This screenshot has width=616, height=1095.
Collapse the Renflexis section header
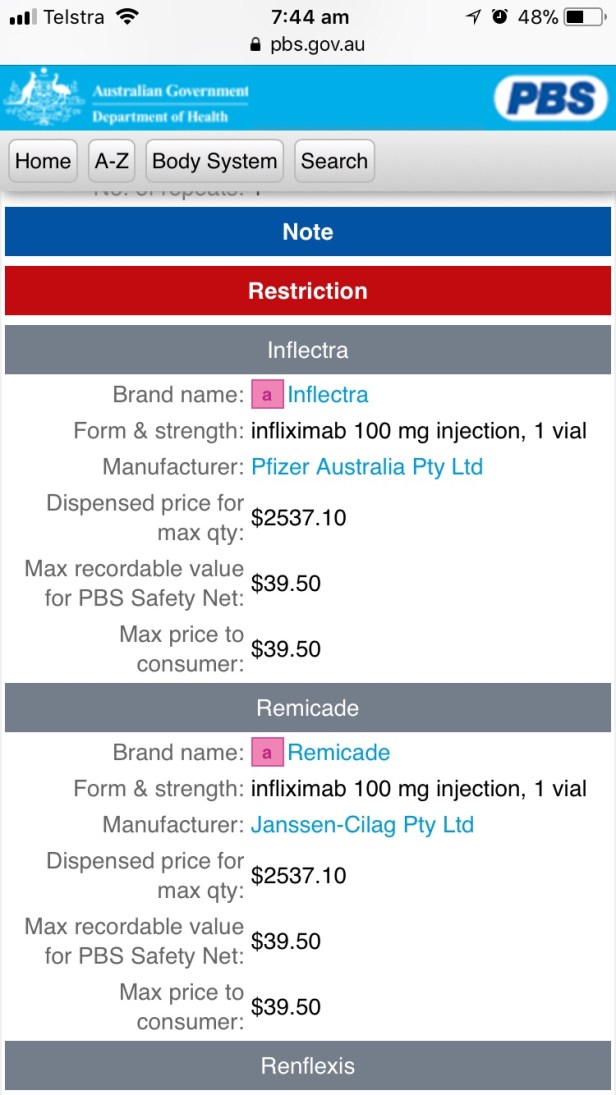click(x=308, y=1066)
